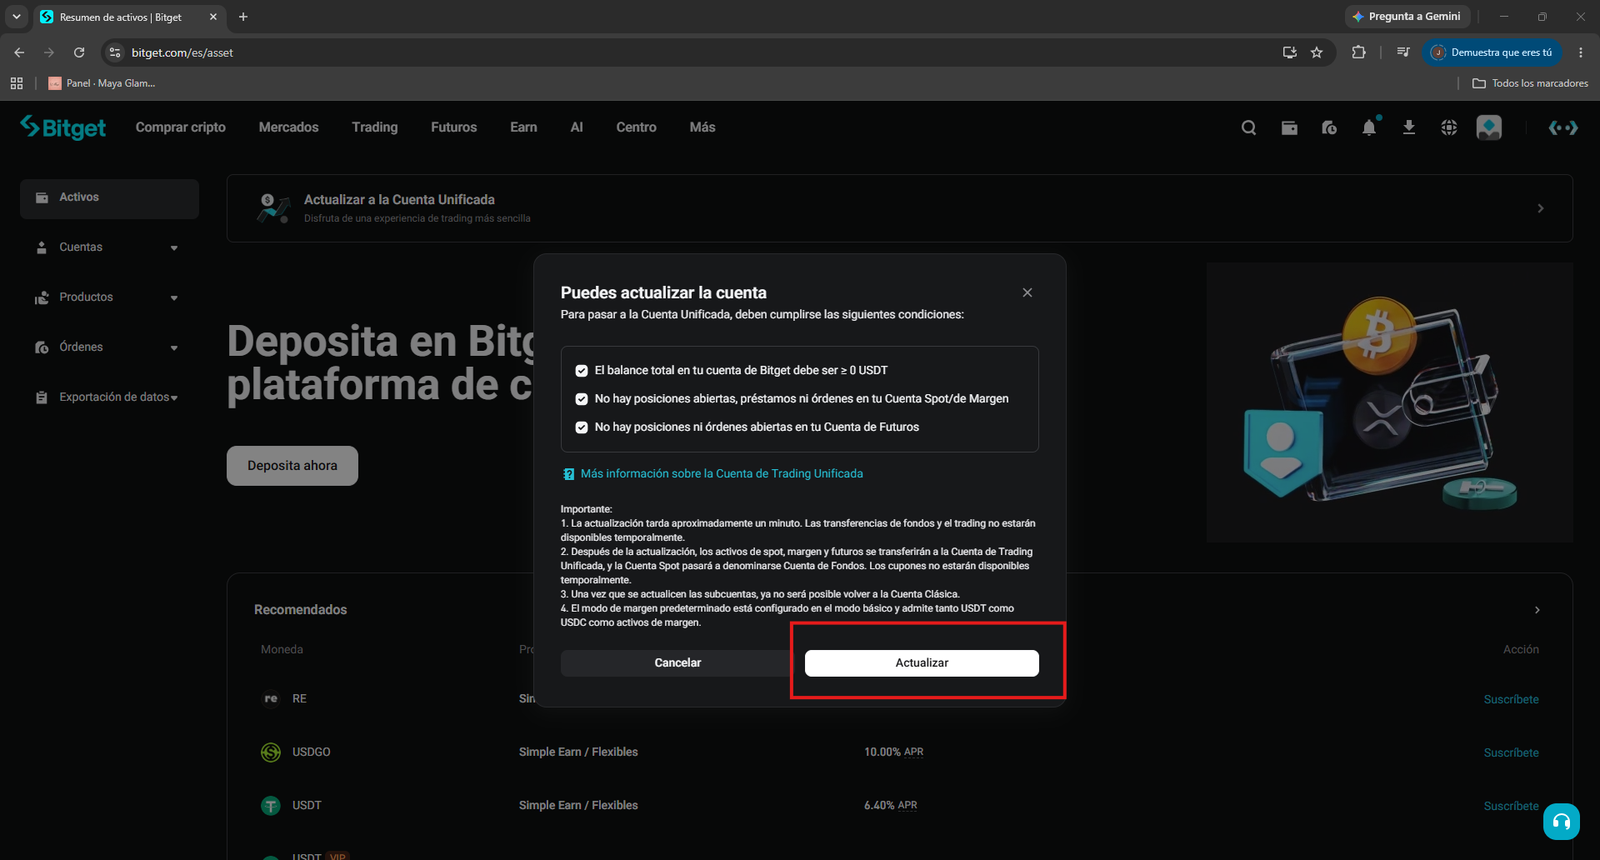Click Suscríbete for the USDT row
This screenshot has height=860, width=1600.
[1511, 806]
